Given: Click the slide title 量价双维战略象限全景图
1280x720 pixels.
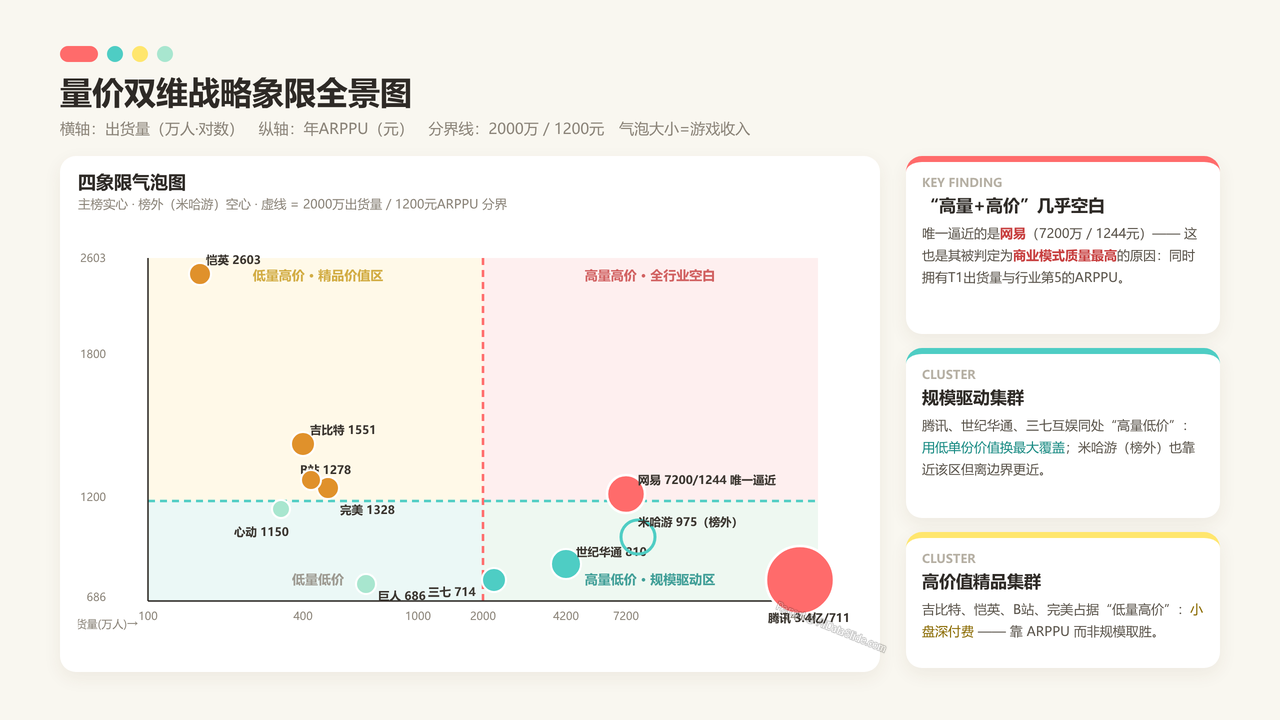Looking at the screenshot, I should (236, 94).
